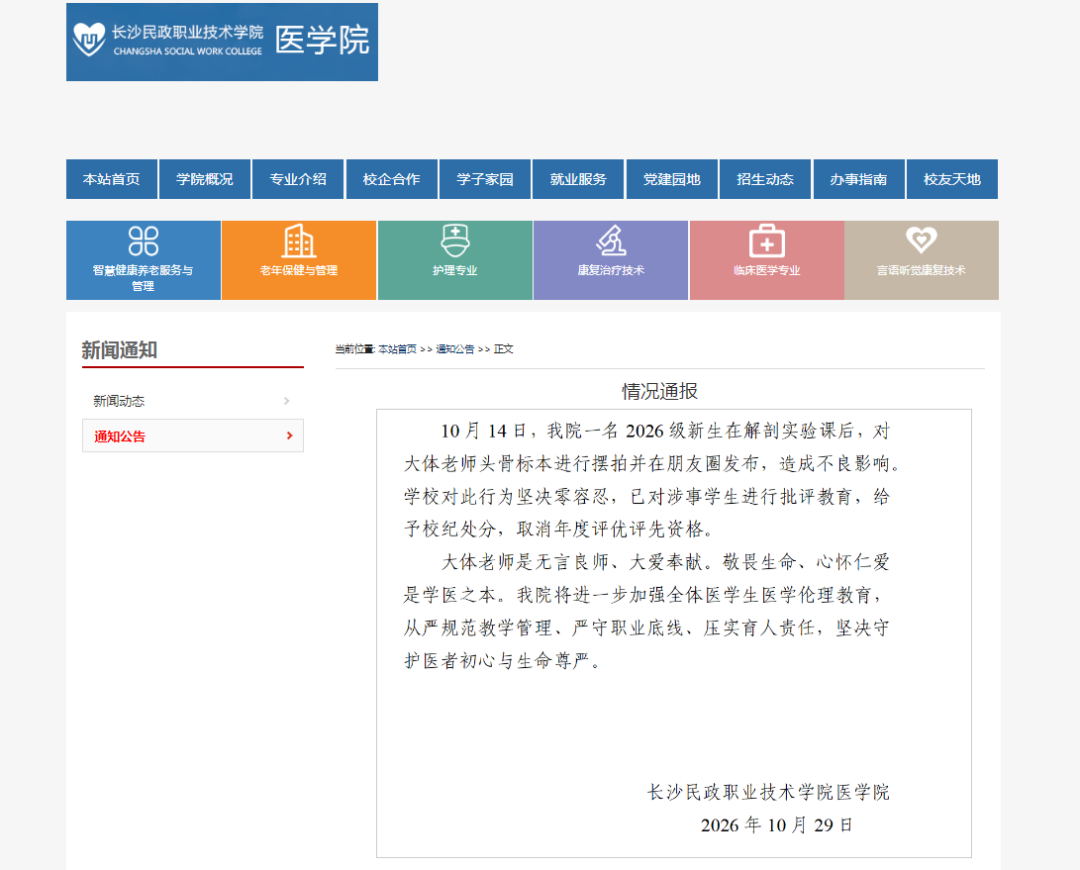The width and height of the screenshot is (1080, 870).
Task: Select the 办事指南 nav item
Action: pyautogui.click(x=858, y=179)
